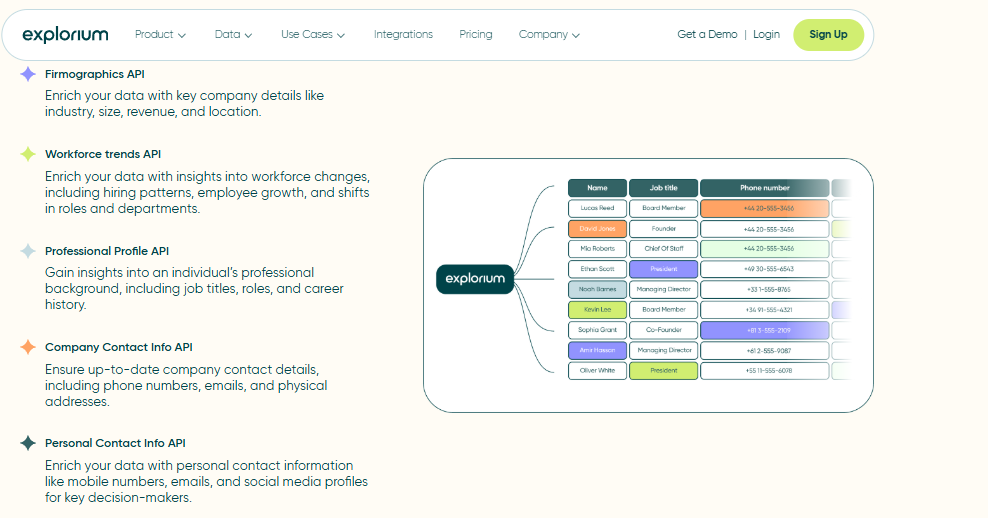Click the Mia Roberts name cell
The height and width of the screenshot is (518, 988).
(x=597, y=249)
